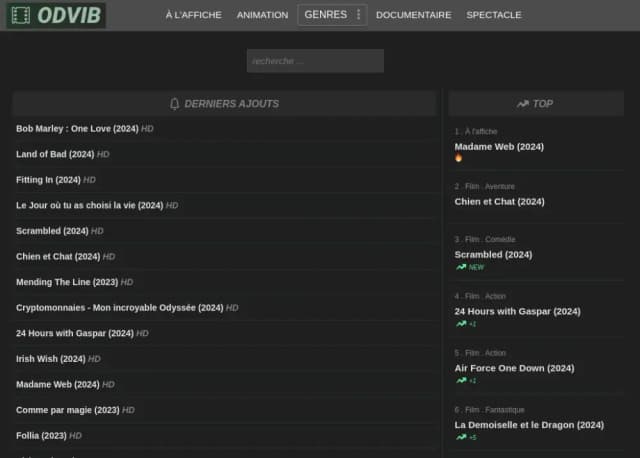Open Madame Web (2024) in TOP ranking
This screenshot has width=640, height=458.
499,147
